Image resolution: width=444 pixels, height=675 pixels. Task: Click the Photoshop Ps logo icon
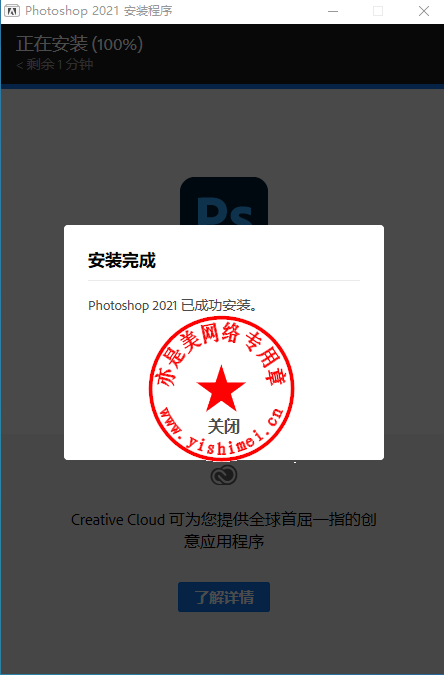(x=224, y=201)
